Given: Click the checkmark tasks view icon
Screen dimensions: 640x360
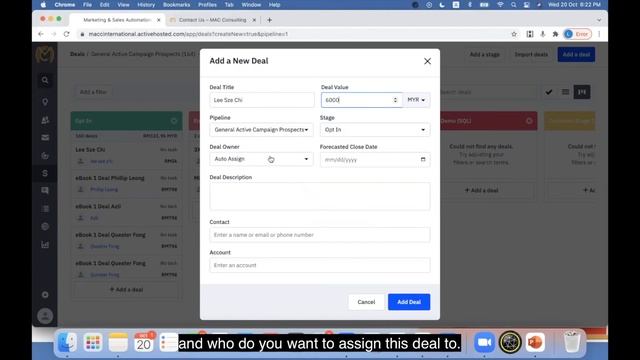Looking at the screenshot, I should point(549,92).
